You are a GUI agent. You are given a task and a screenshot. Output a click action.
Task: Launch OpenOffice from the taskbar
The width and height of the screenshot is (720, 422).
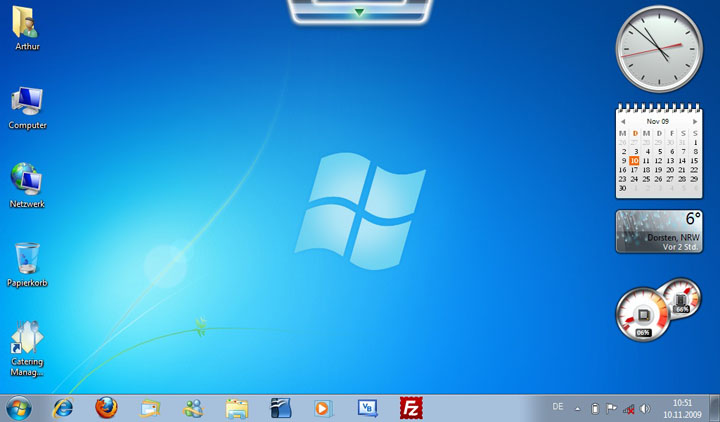click(x=280, y=408)
